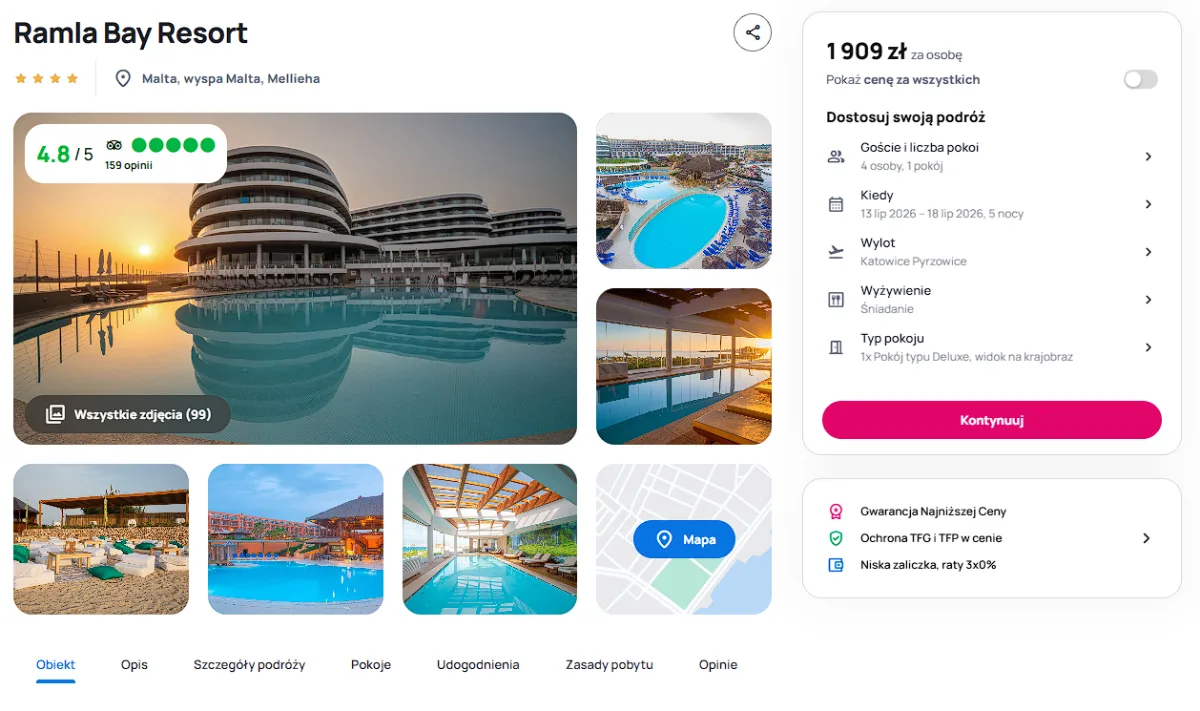
Task: Select the Opinie tab
Action: tap(718, 665)
